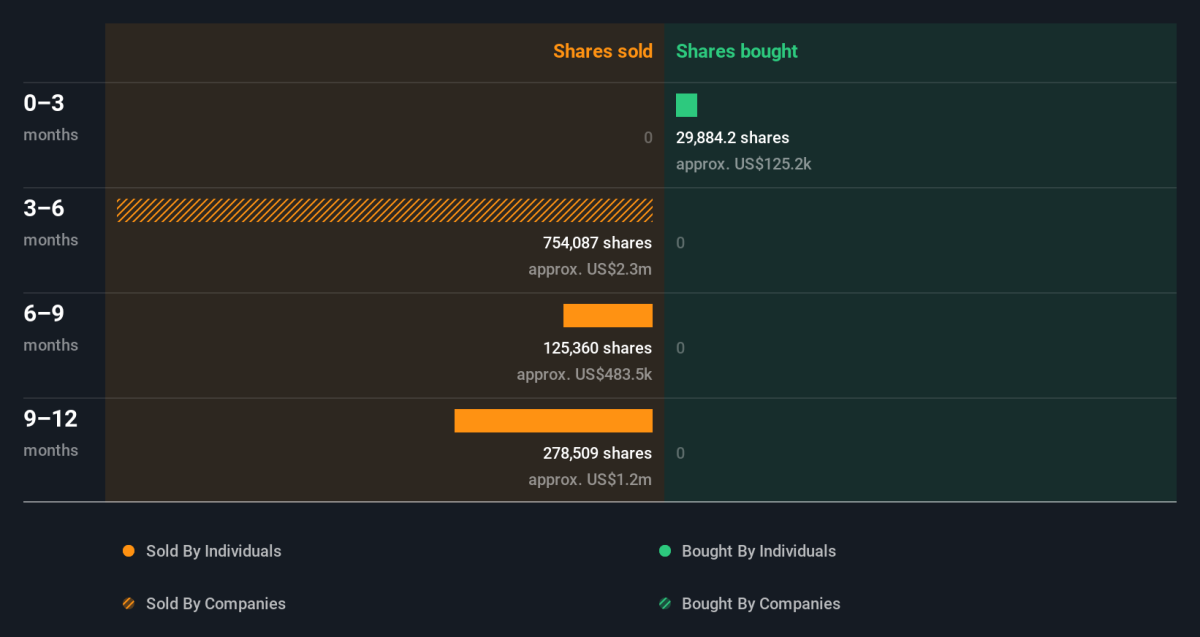This screenshot has width=1200, height=637.
Task: Click the 754,087 shares value
Action: pos(597,243)
